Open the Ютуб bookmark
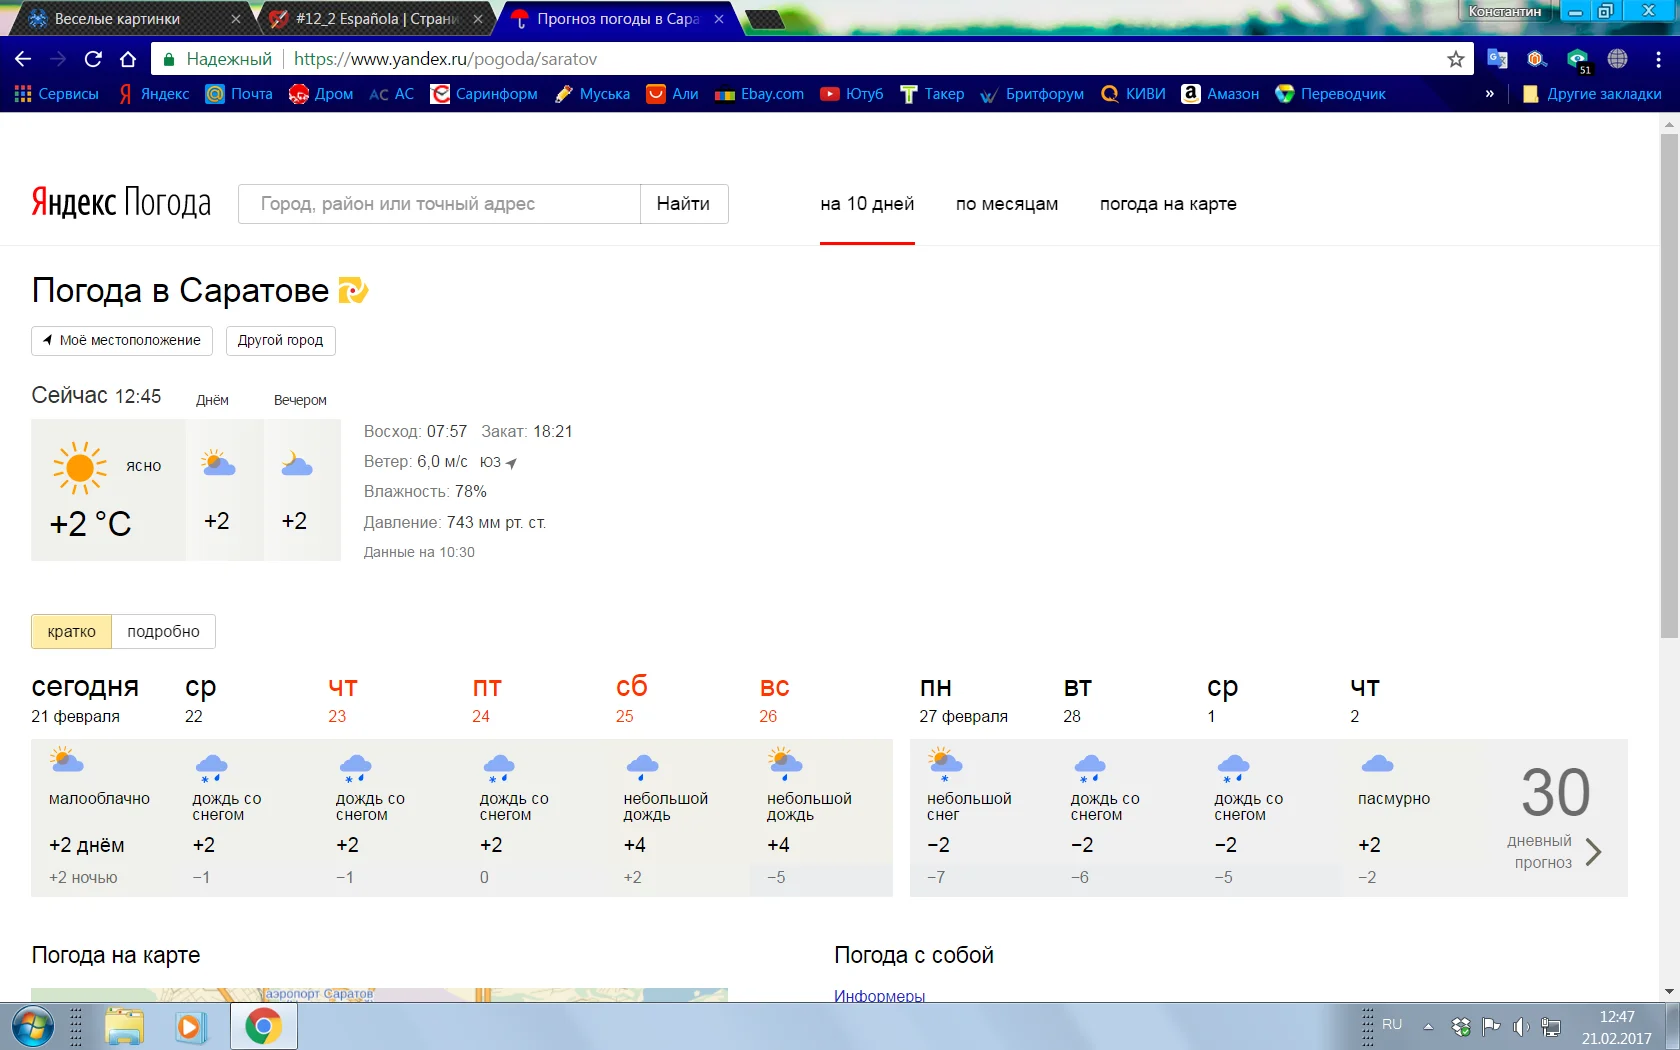This screenshot has height=1050, width=1680. [851, 94]
